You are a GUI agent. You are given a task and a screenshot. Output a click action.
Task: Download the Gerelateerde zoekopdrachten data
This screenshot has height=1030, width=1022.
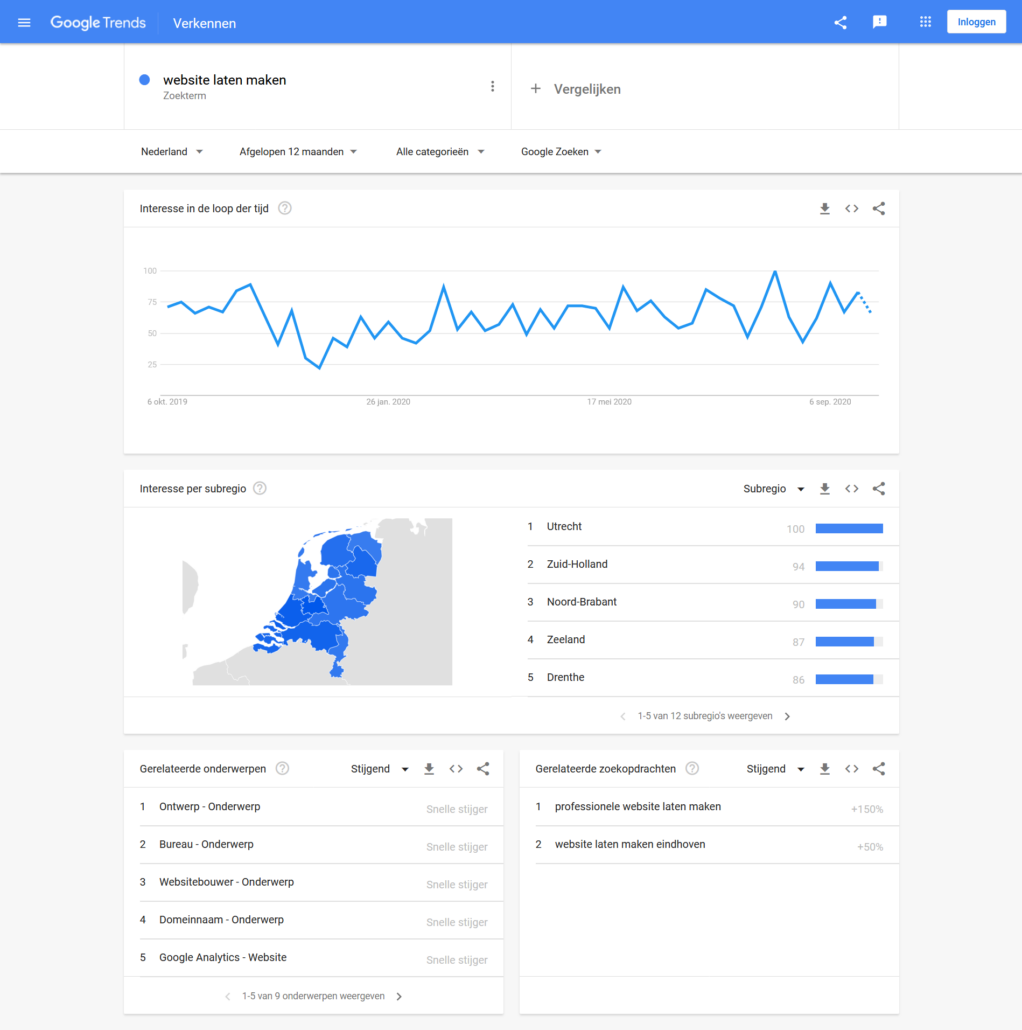(824, 768)
